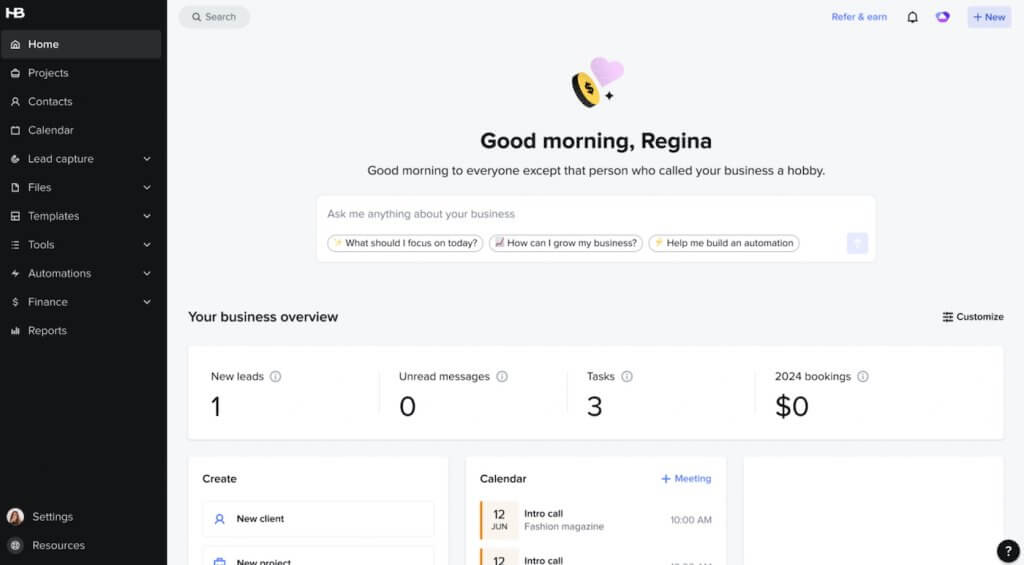Open the 10:00 AM Fashion magazine Intro call
This screenshot has width=1024, height=565.
[x=596, y=520]
